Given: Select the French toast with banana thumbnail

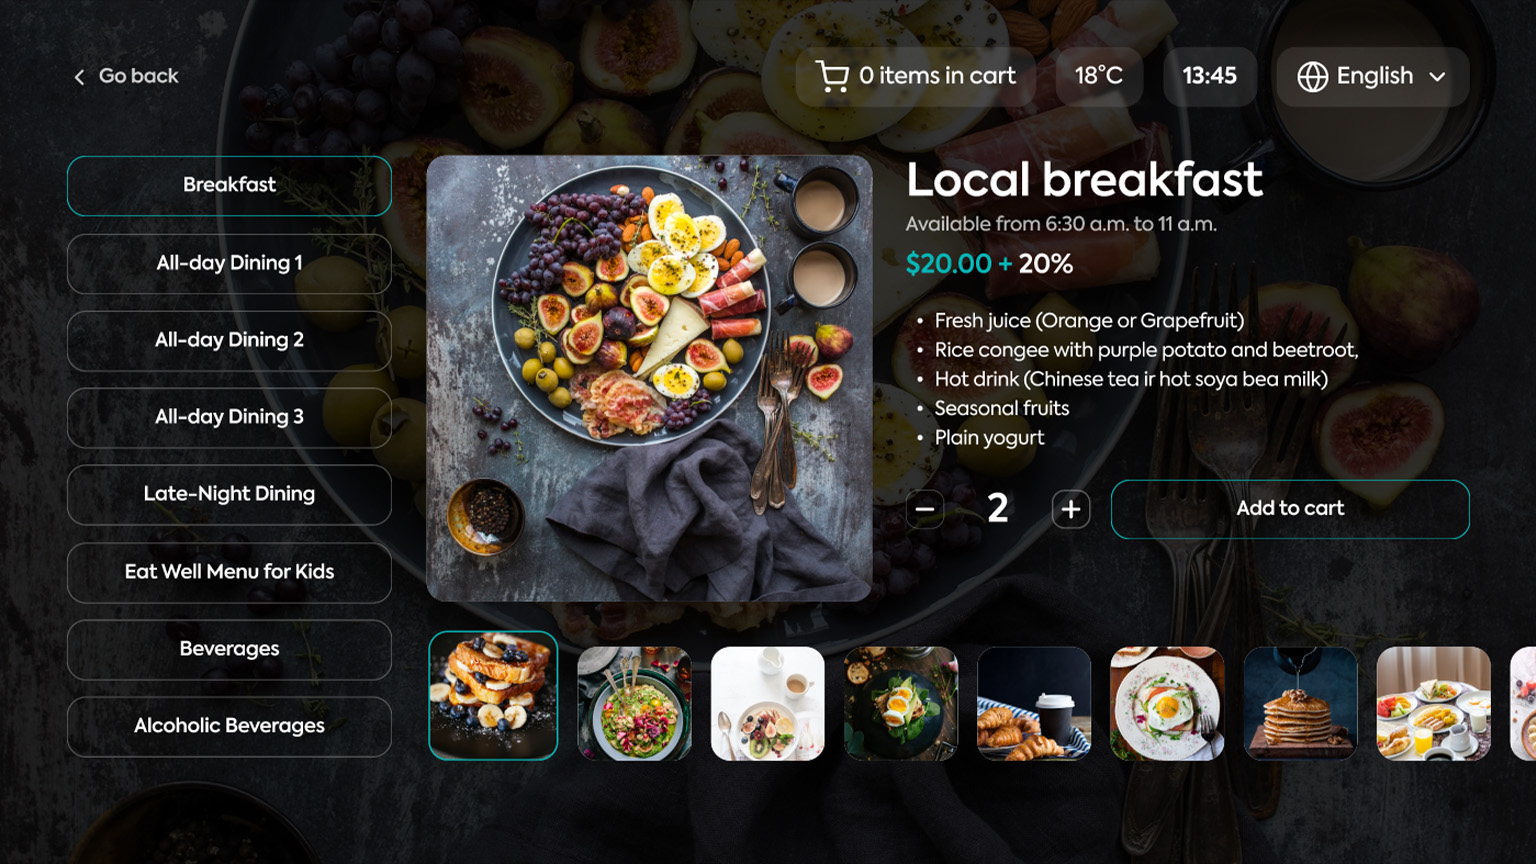Looking at the screenshot, I should pyautogui.click(x=493, y=696).
